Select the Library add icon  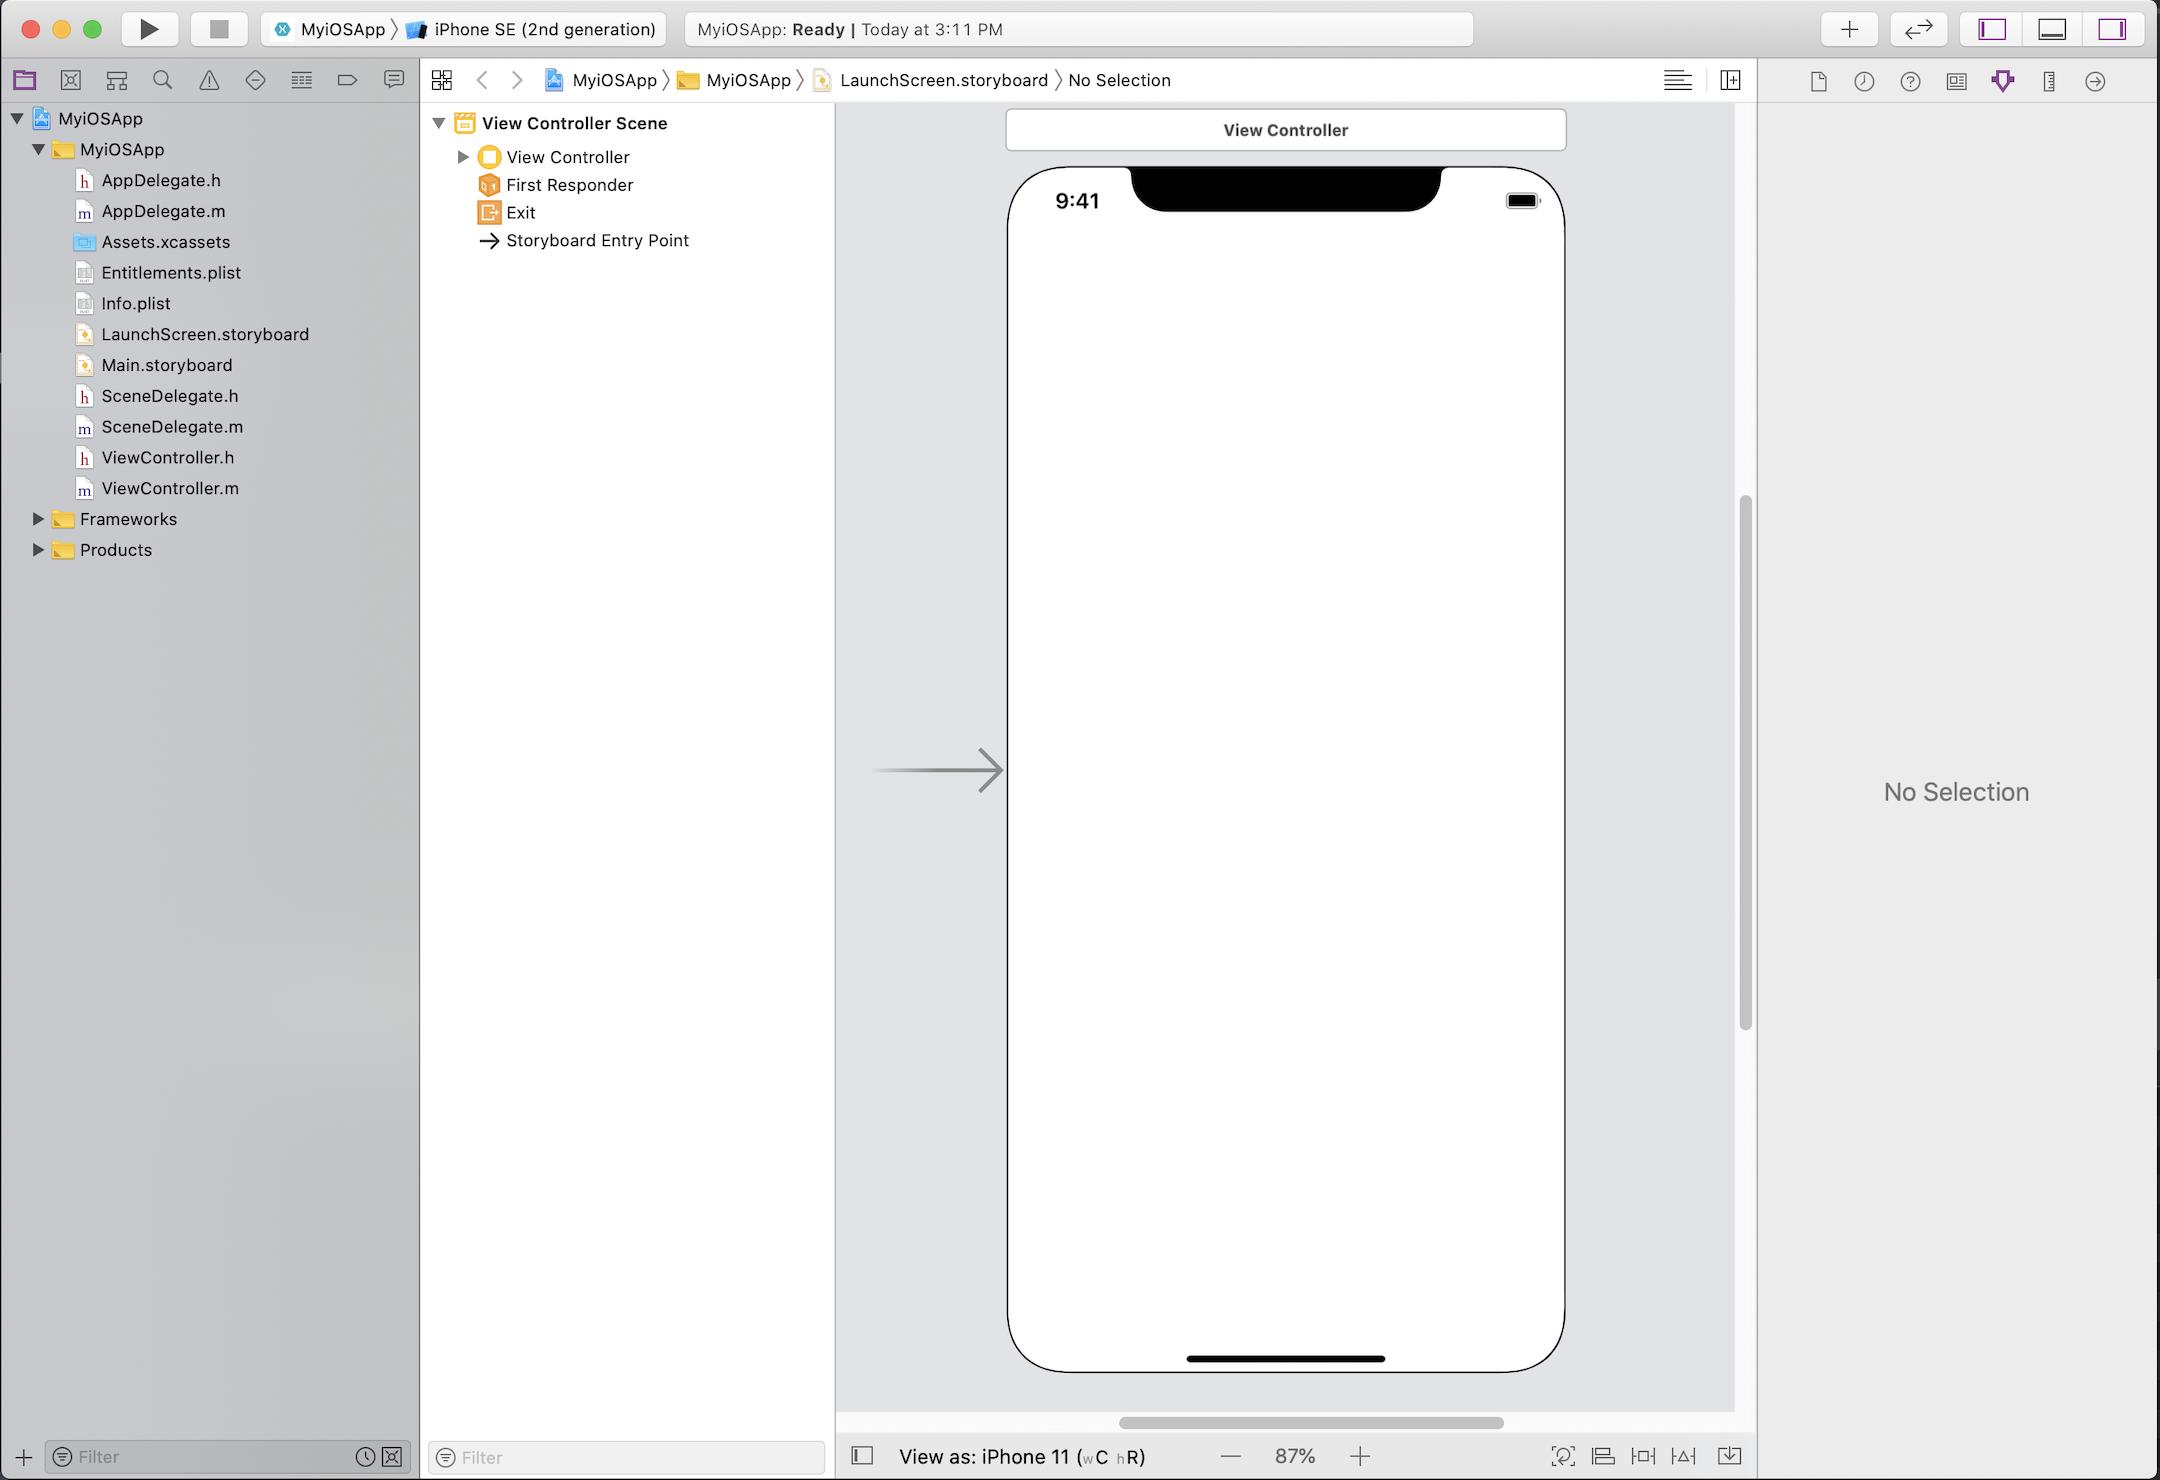pyautogui.click(x=1848, y=30)
